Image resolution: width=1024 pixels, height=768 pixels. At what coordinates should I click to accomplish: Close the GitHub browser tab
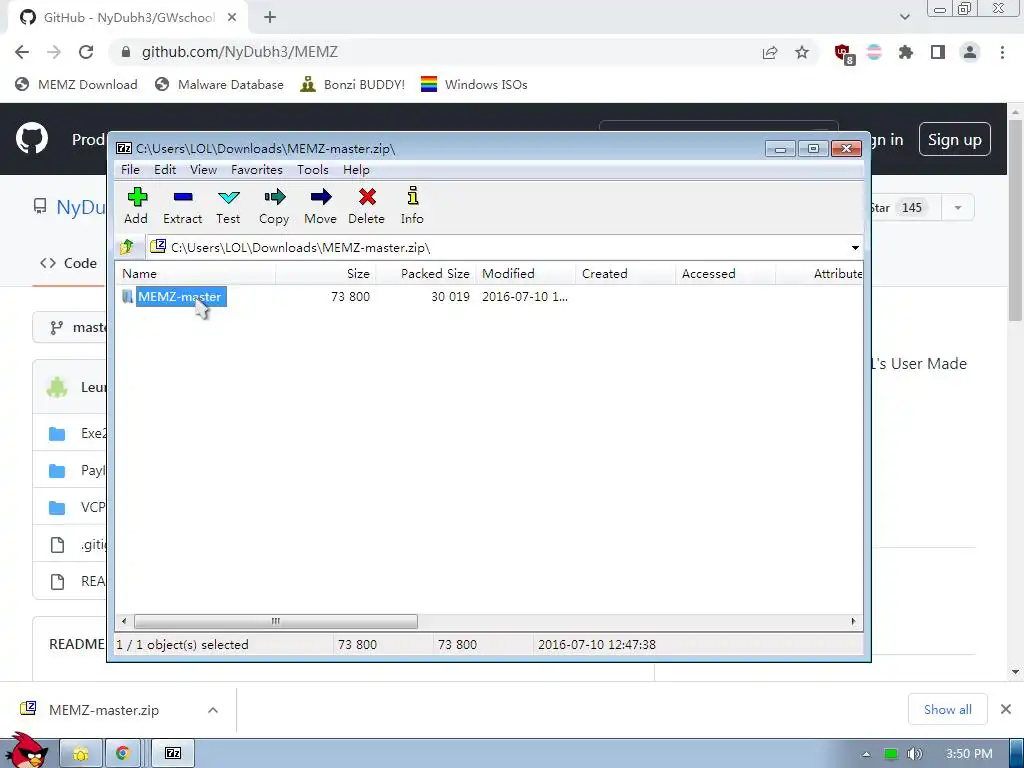(232, 18)
